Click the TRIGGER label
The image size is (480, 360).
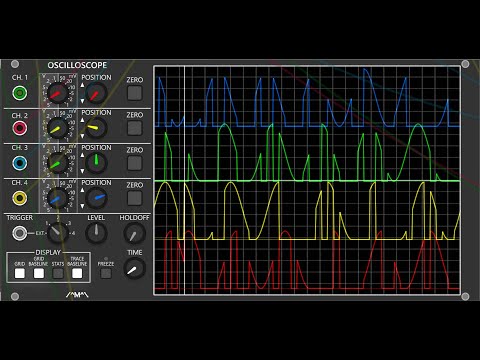(20, 218)
